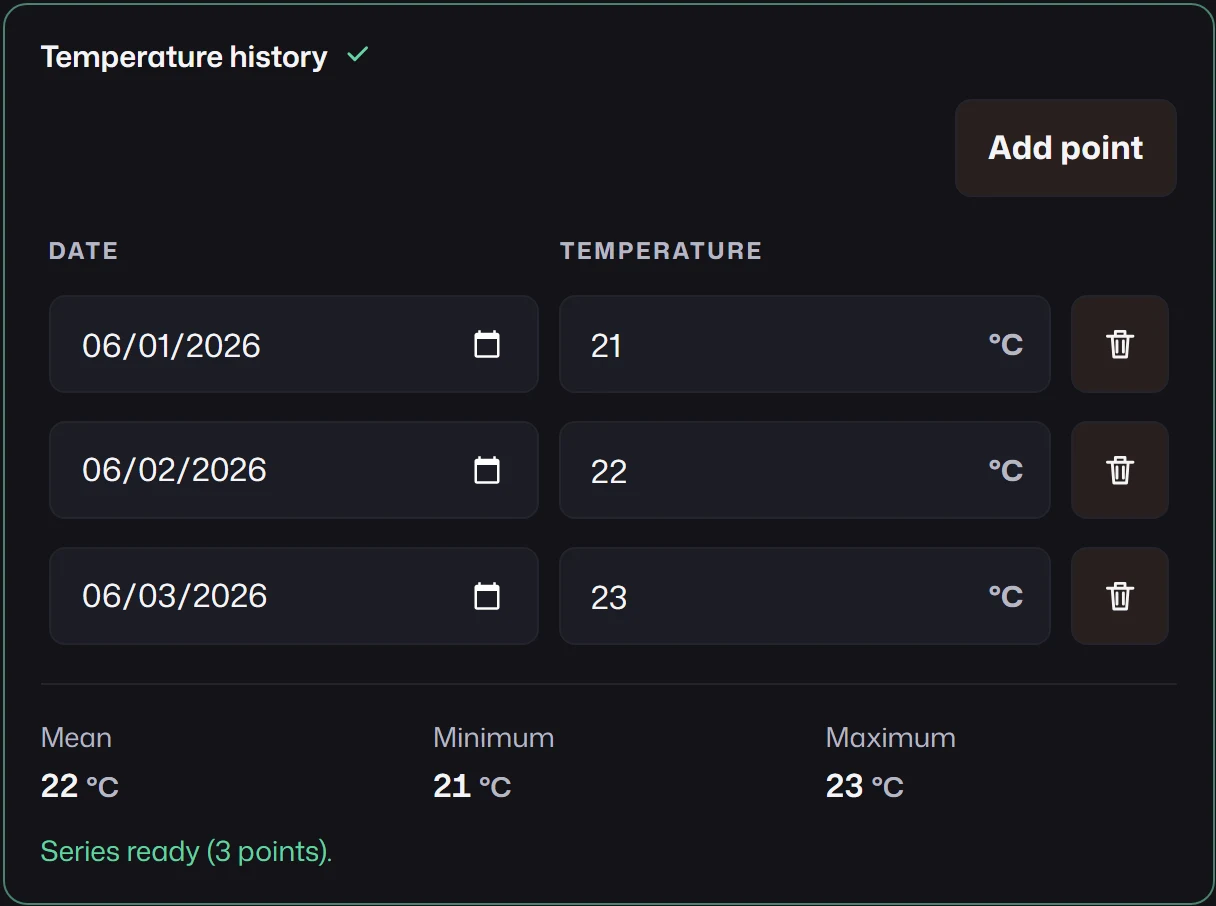Click the DATE column header
Image resolution: width=1216 pixels, height=906 pixels.
pos(84,251)
